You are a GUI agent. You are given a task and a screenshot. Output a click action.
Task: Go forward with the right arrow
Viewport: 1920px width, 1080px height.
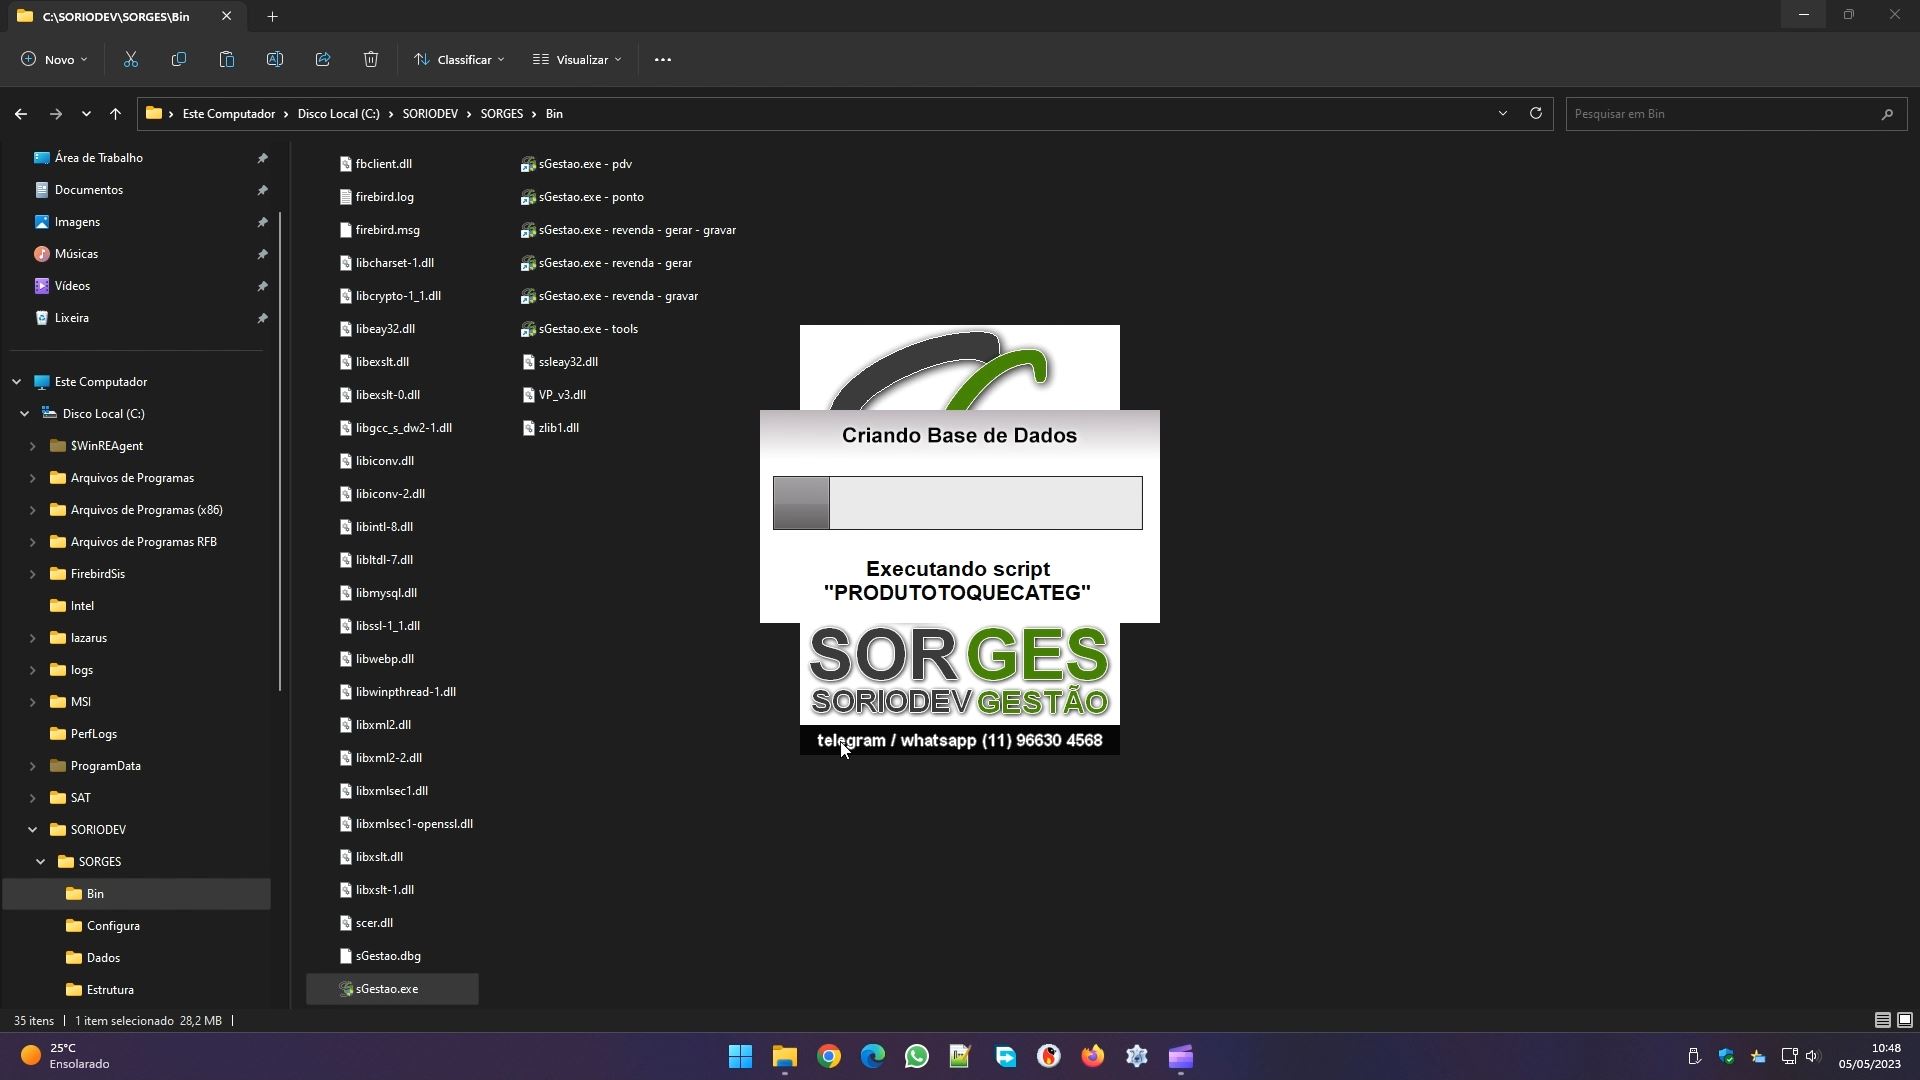click(56, 114)
